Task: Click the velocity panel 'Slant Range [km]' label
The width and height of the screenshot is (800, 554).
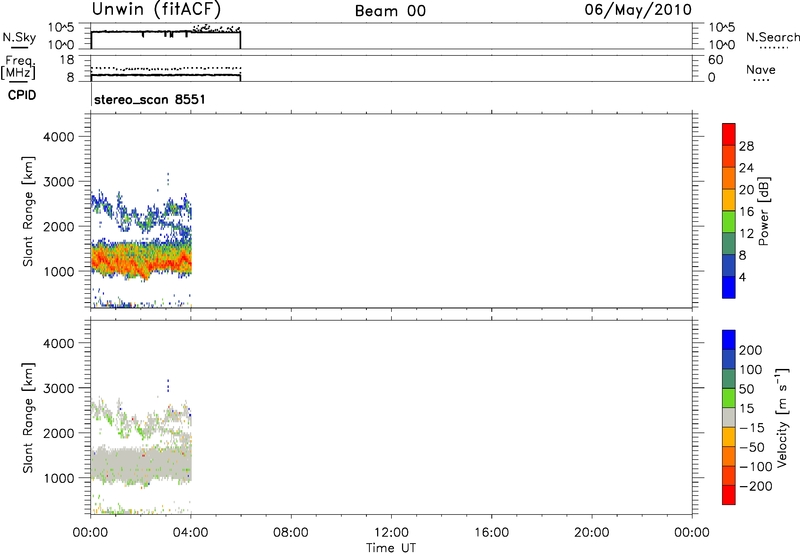Action: coord(29,418)
